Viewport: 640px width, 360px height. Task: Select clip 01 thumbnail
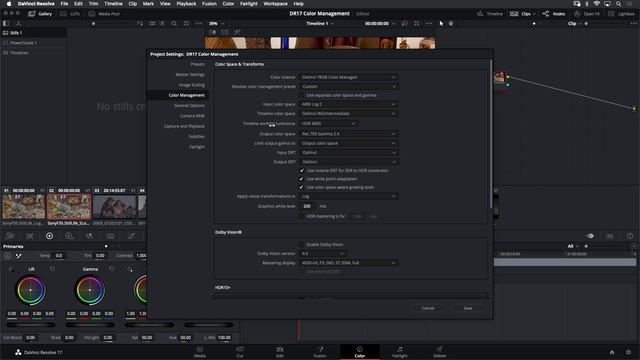pos(23,207)
